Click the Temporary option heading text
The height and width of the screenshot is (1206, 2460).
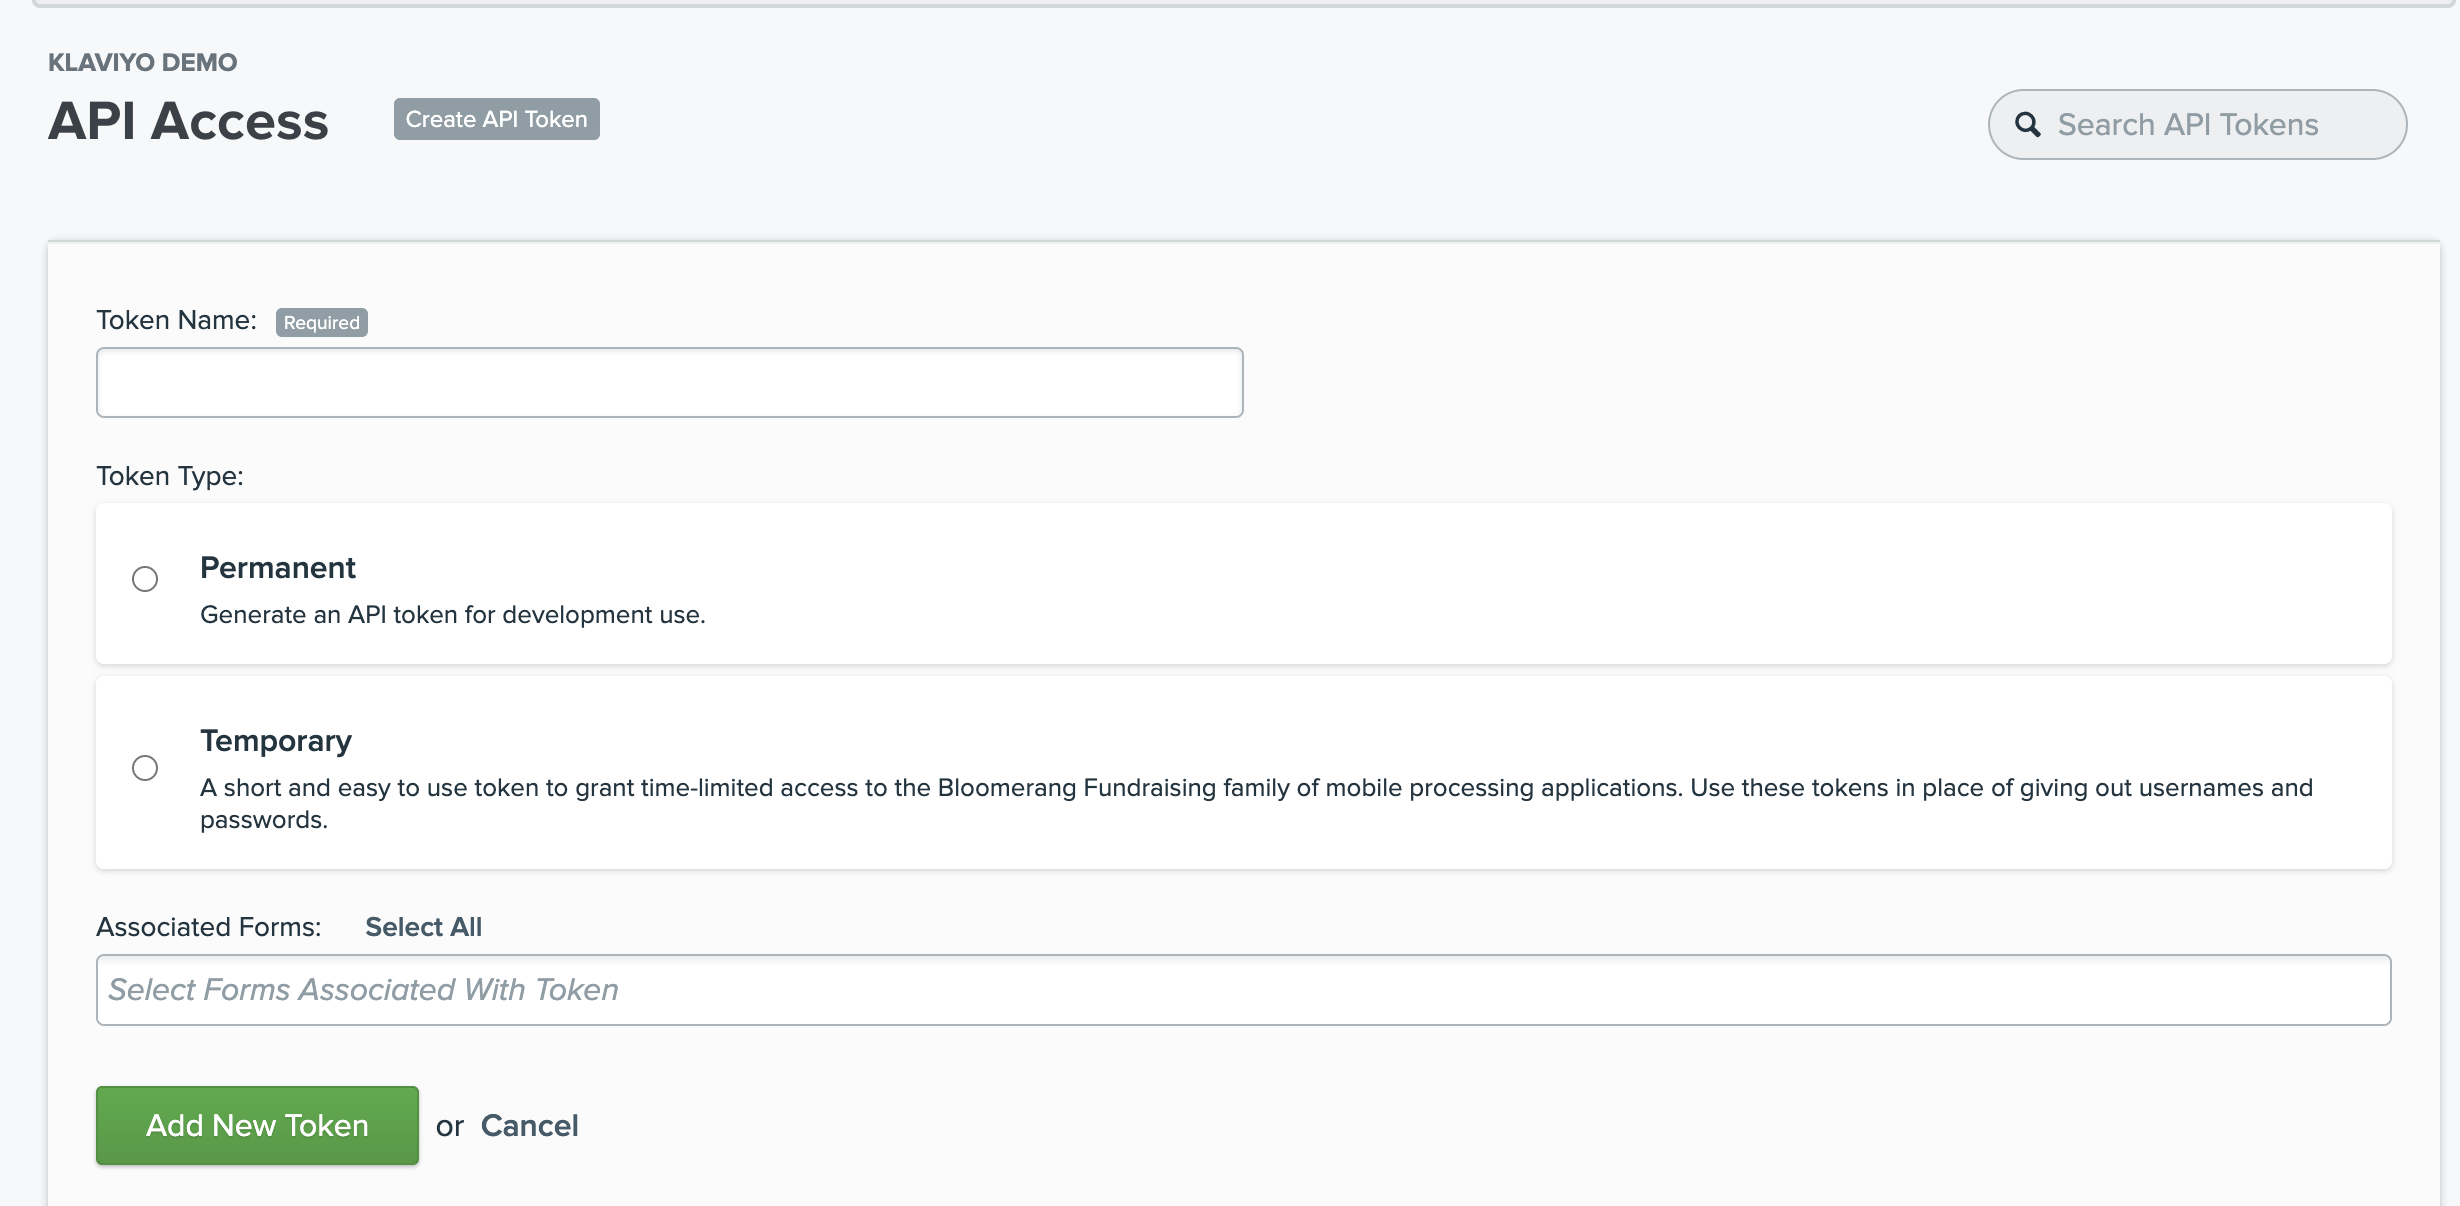coord(275,740)
